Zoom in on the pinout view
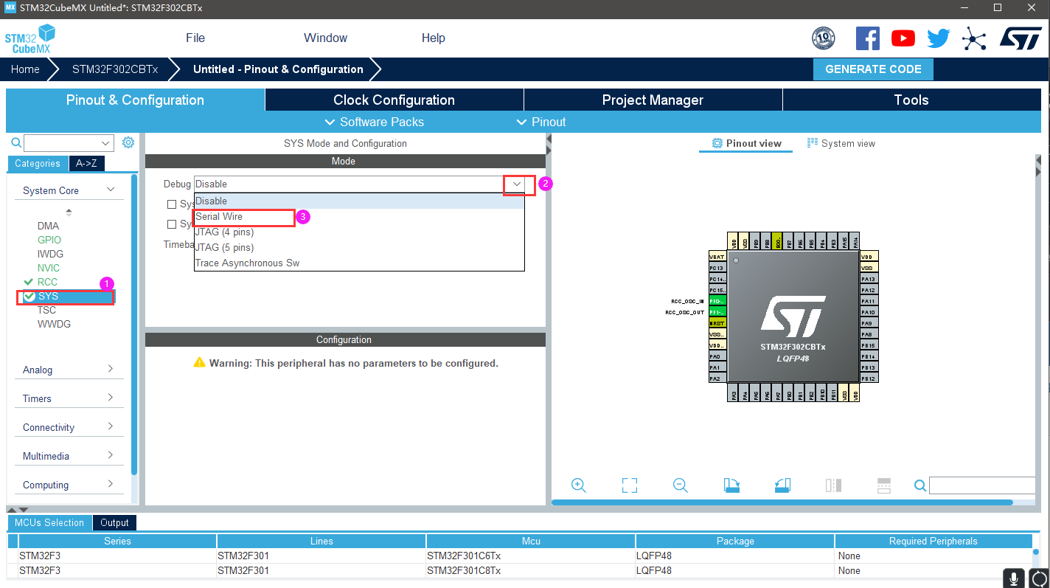 (x=579, y=486)
